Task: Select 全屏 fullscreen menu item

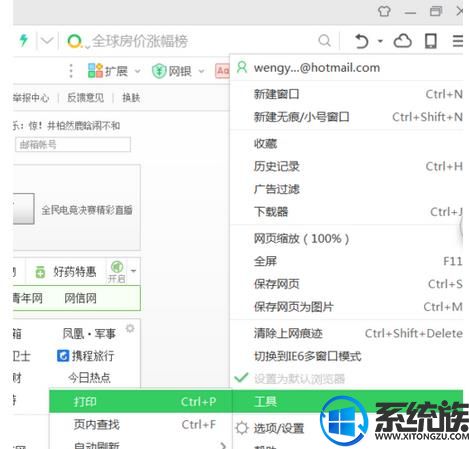Action: (x=347, y=261)
